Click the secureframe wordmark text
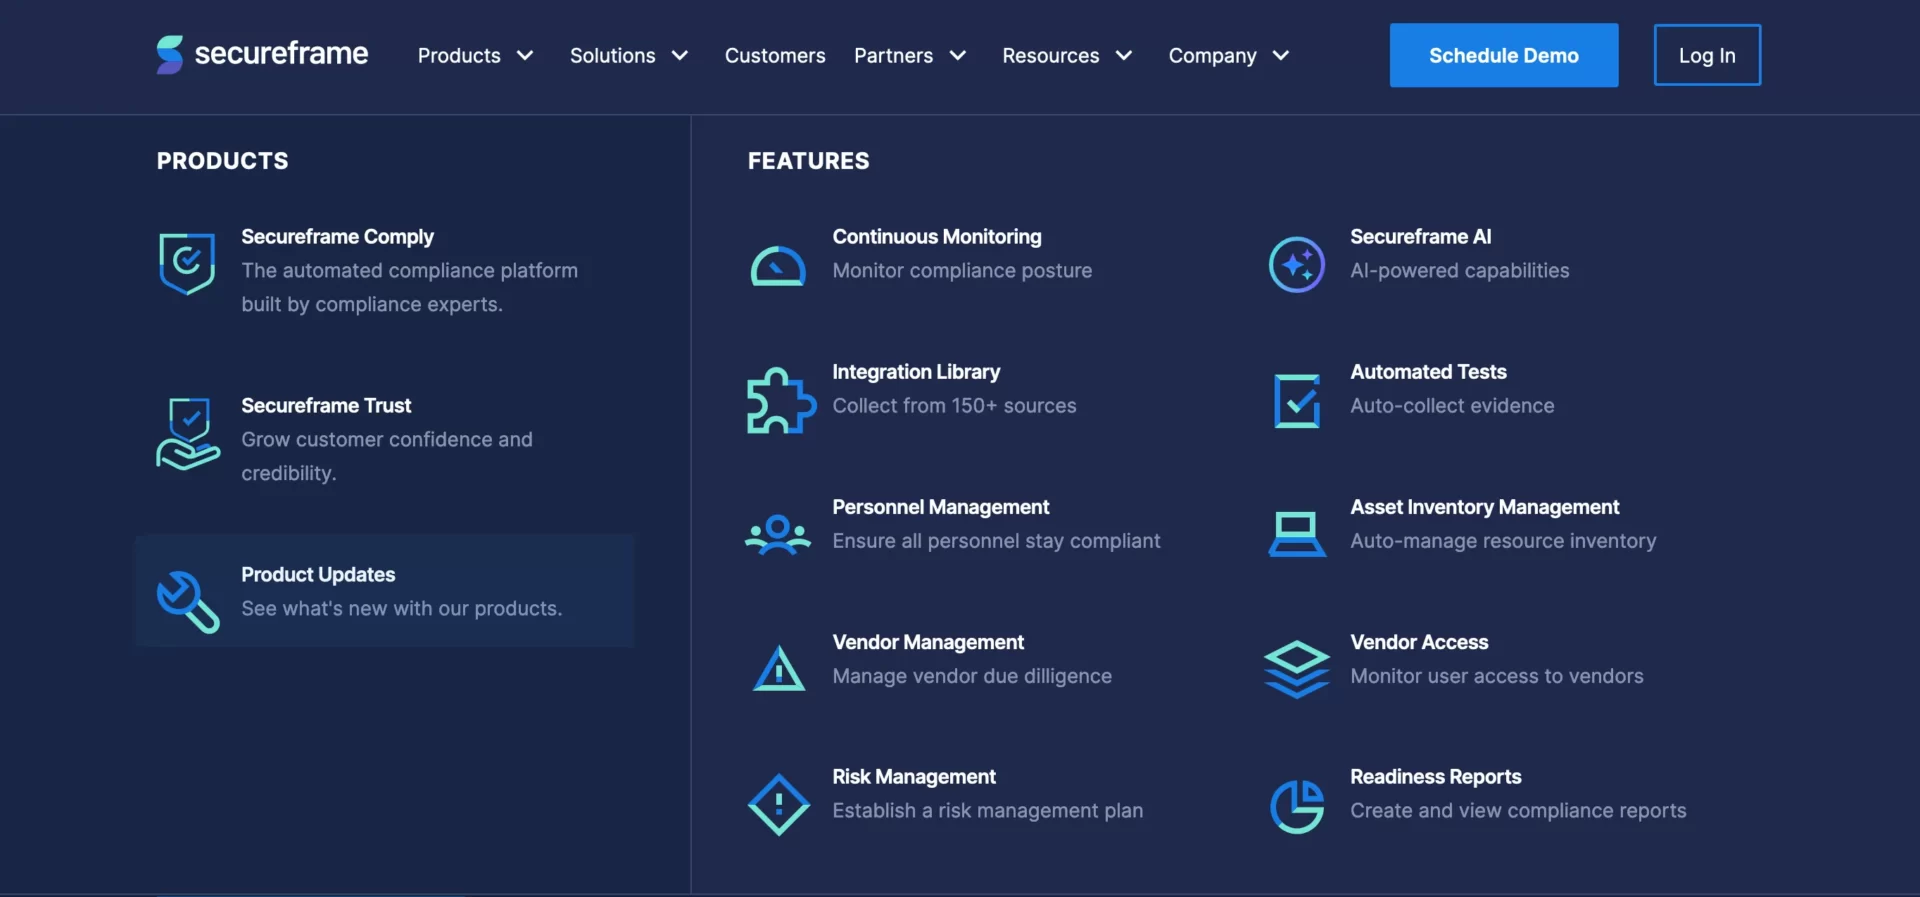 tap(281, 53)
